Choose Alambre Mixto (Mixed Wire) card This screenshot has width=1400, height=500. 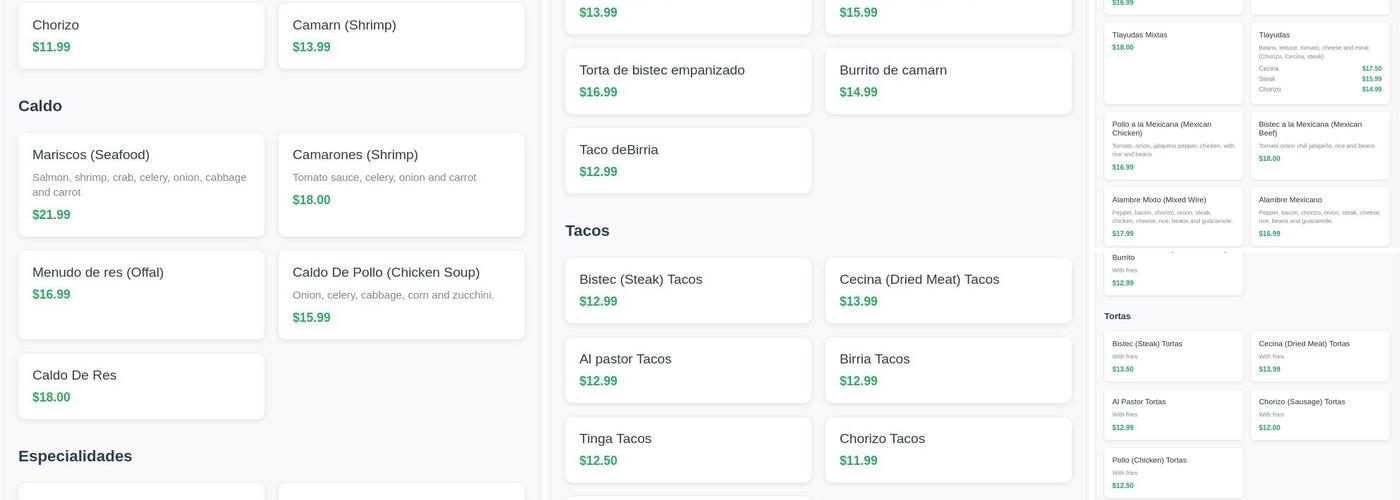pyautogui.click(x=1173, y=216)
